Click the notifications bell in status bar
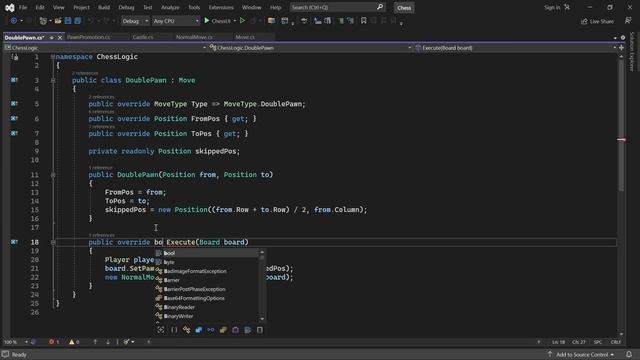The image size is (640, 360). (629, 354)
